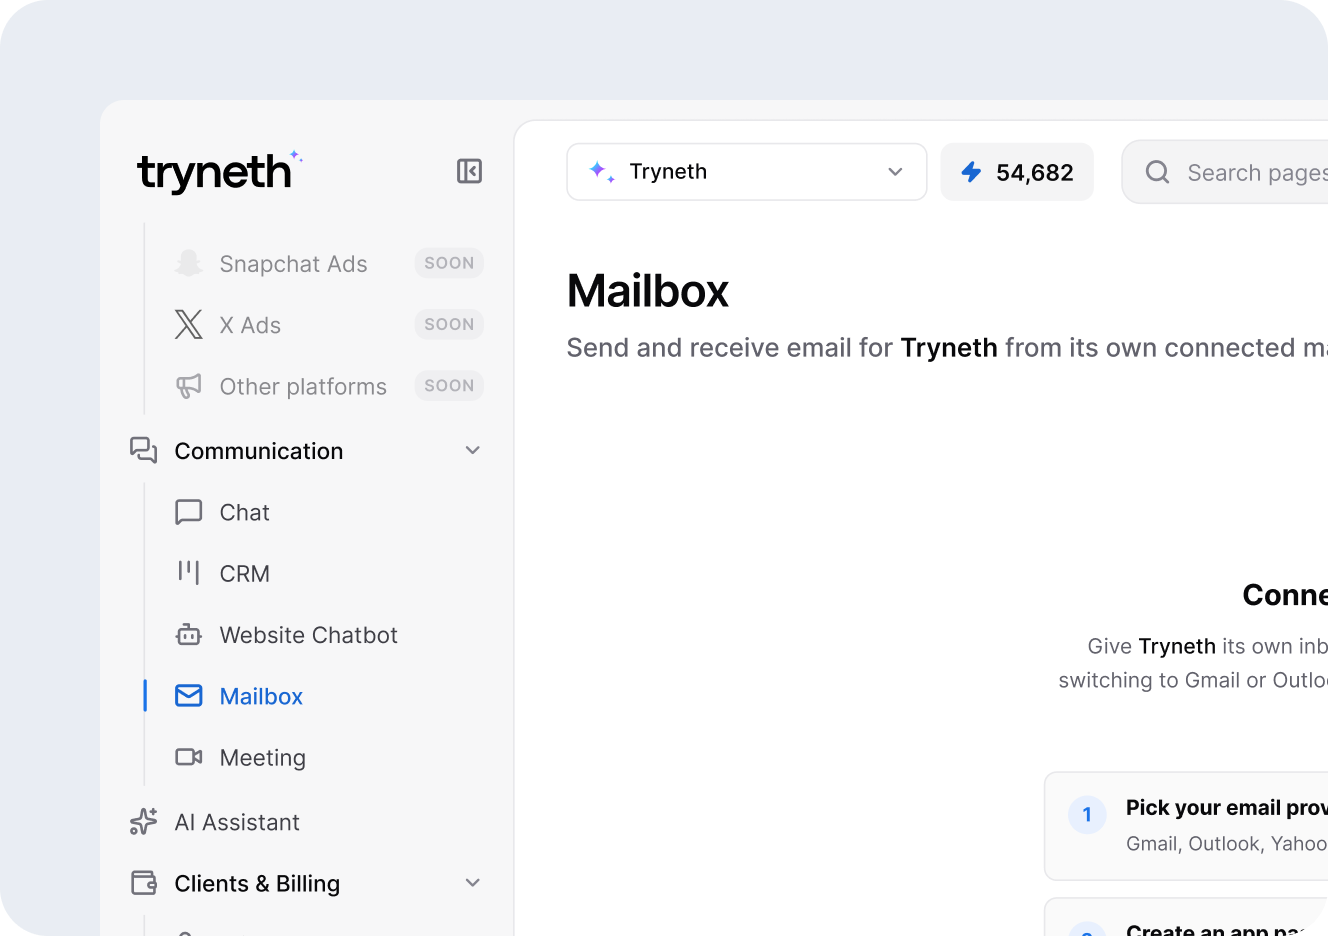Image resolution: width=1328 pixels, height=936 pixels.
Task: Click the Communication chat bubbles icon
Action: 143,450
